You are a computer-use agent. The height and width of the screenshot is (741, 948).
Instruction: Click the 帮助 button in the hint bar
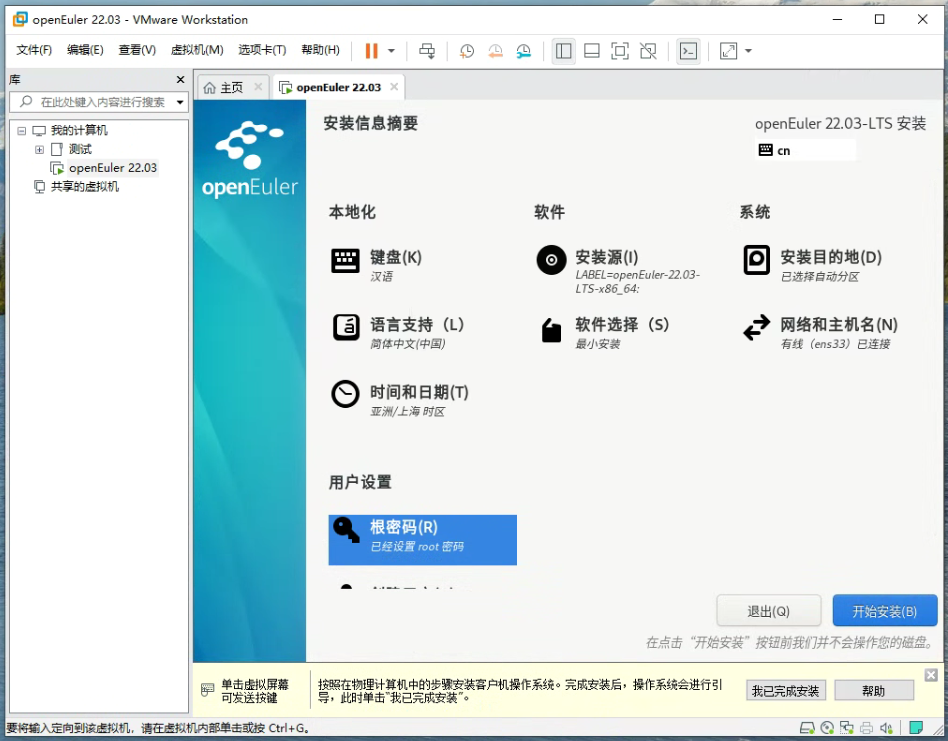tap(874, 691)
